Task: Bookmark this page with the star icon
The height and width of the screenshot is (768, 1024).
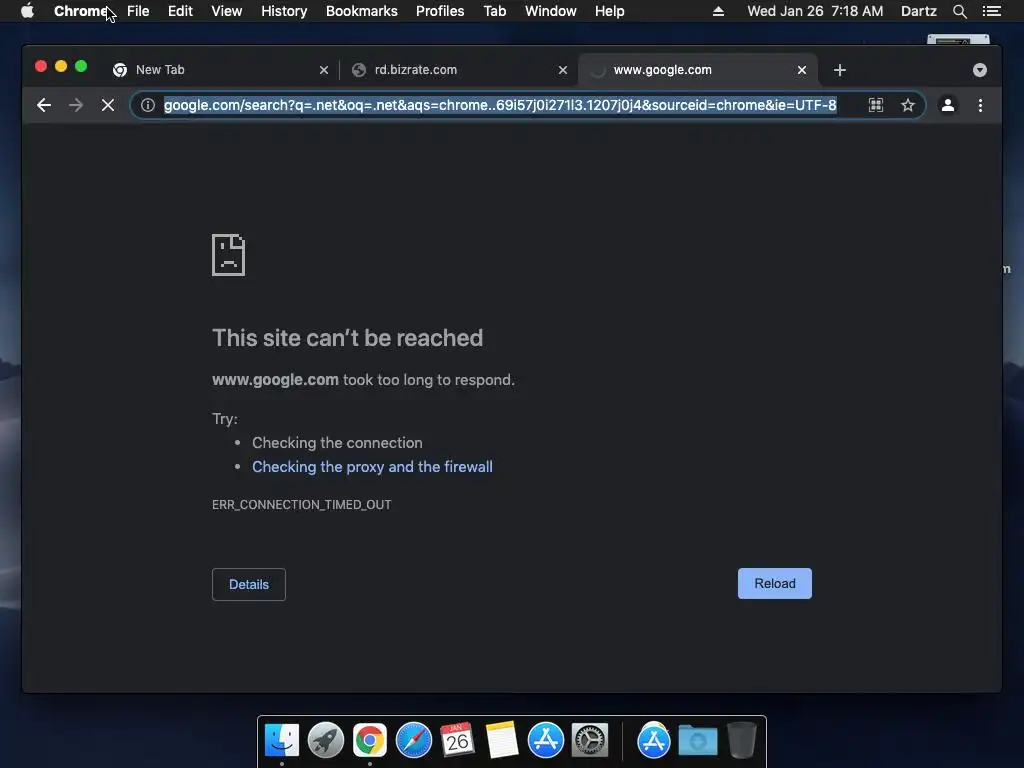Action: (908, 105)
